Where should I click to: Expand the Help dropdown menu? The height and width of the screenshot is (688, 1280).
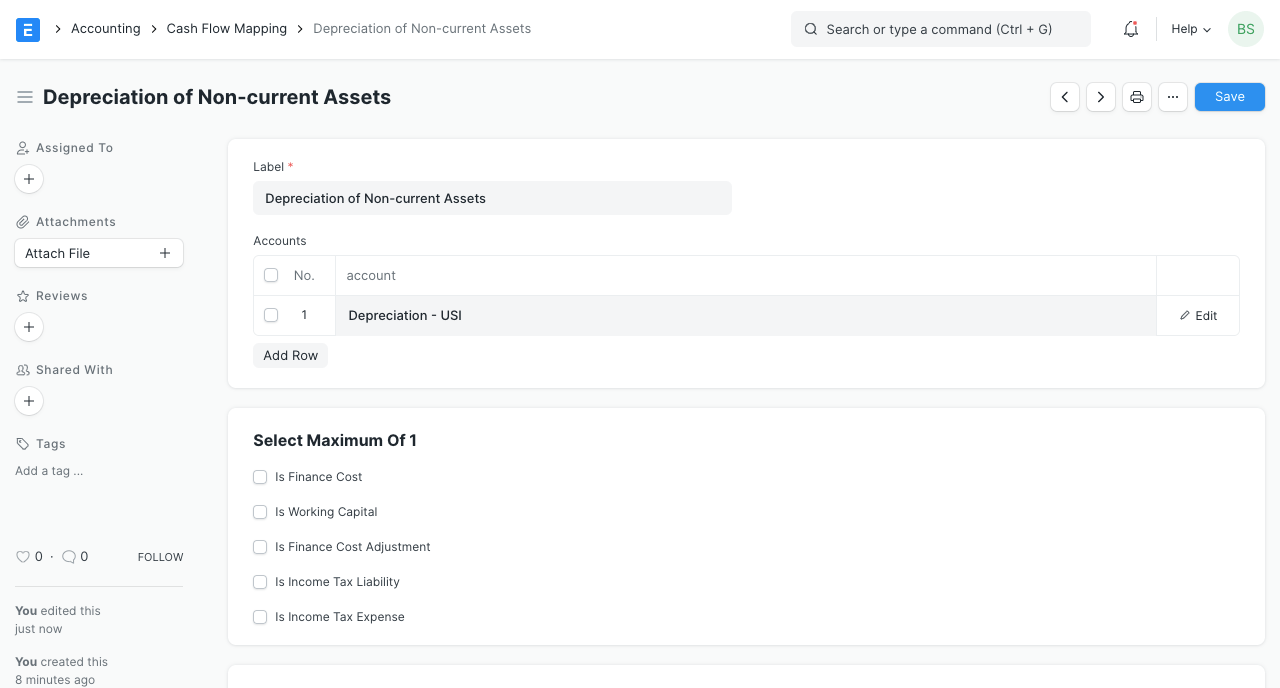pyautogui.click(x=1190, y=29)
